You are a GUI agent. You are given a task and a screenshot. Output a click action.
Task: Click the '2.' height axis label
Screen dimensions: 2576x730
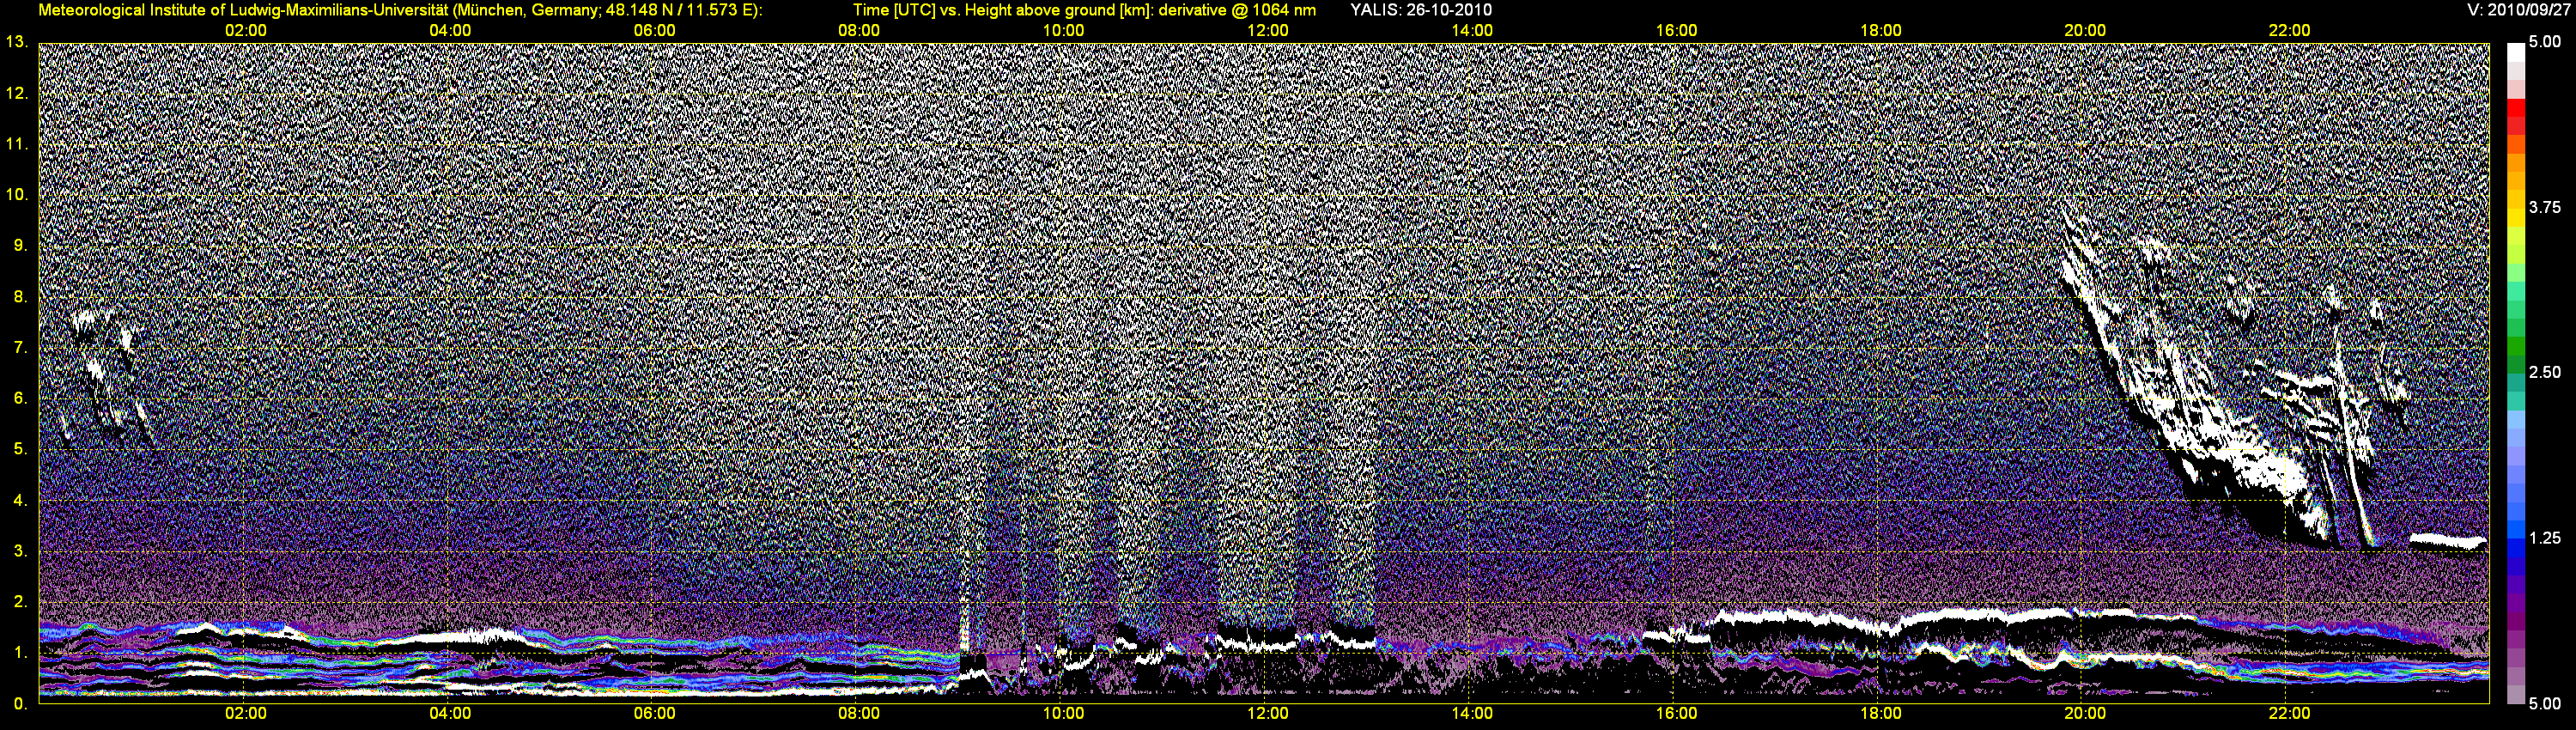21,602
